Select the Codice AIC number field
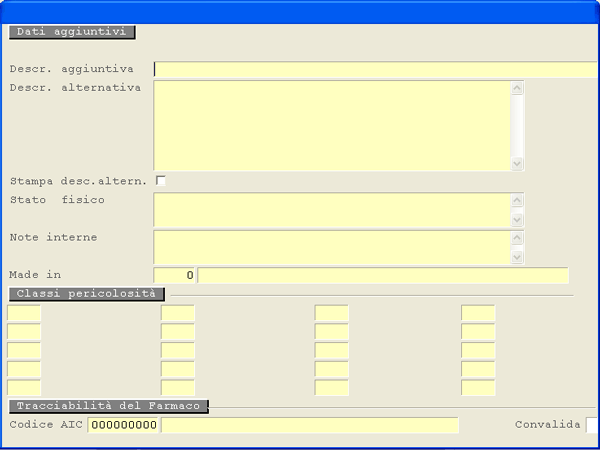The image size is (600, 450). 124,425
